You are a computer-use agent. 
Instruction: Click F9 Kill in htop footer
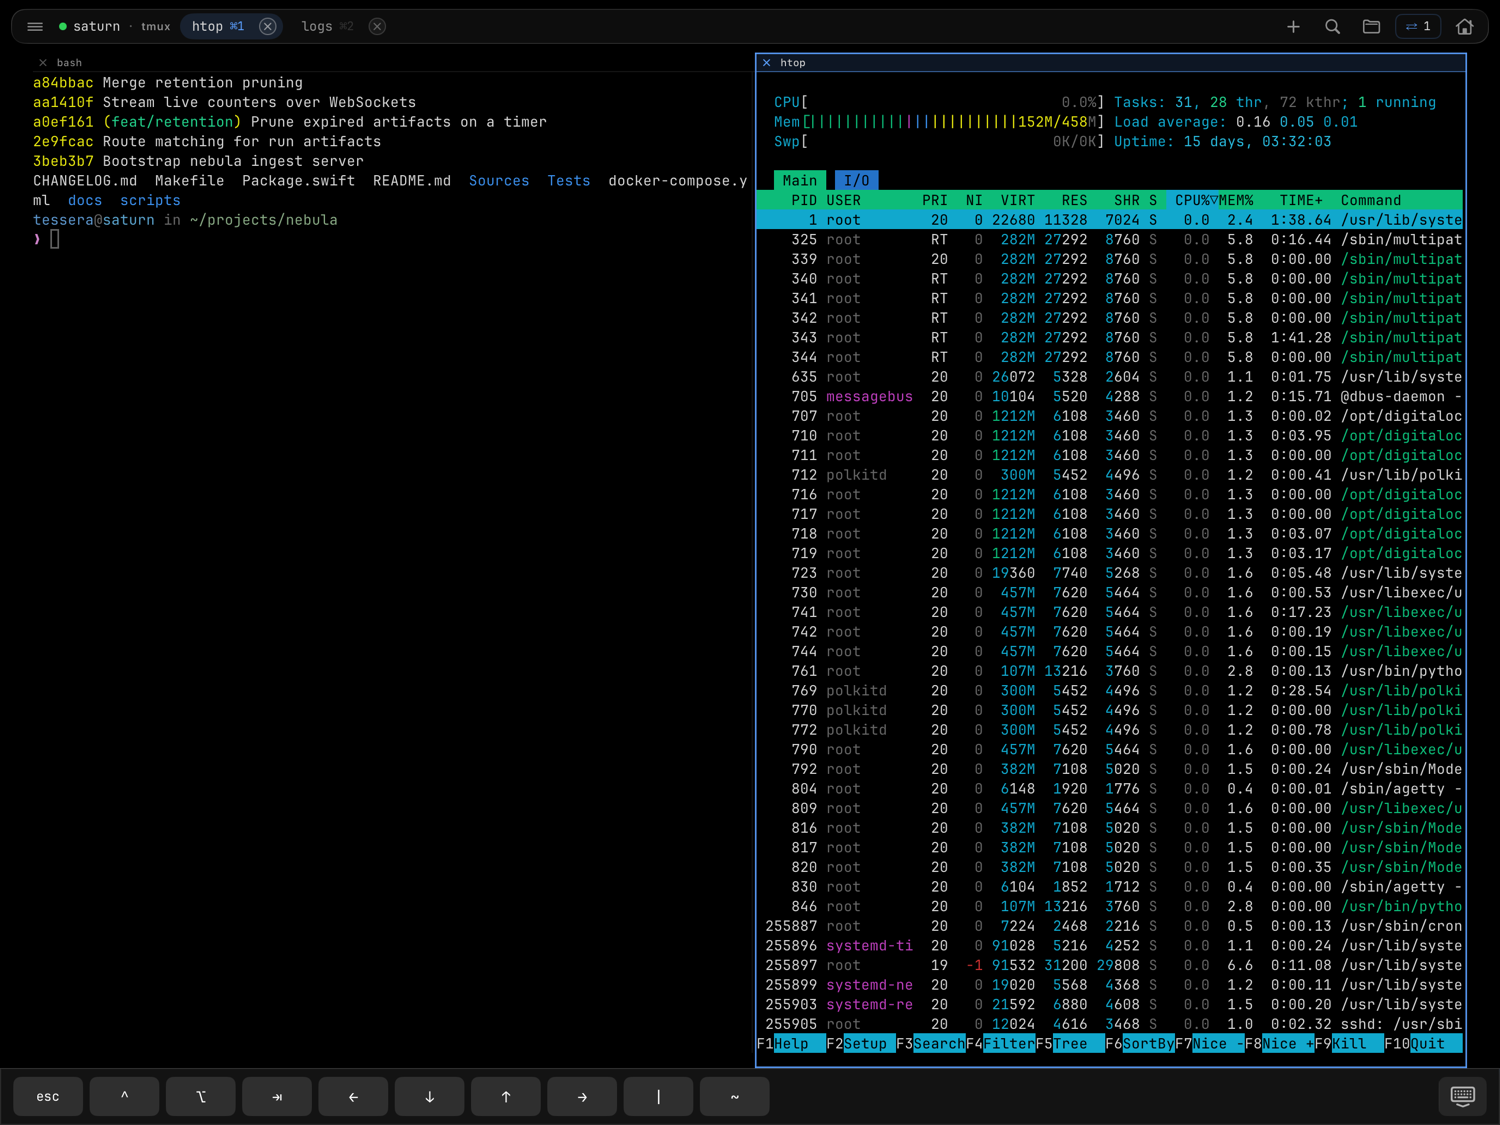[1348, 1044]
